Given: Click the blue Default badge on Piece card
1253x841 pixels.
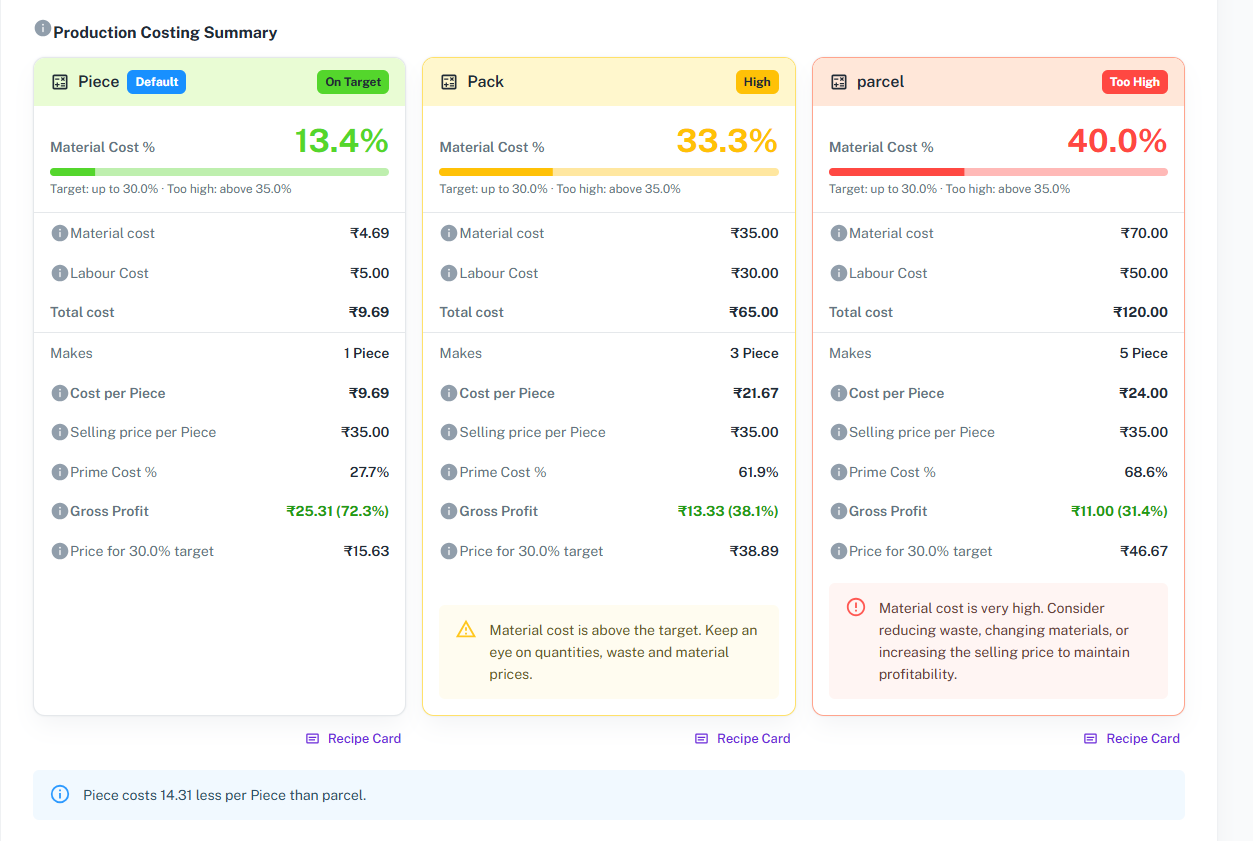Looking at the screenshot, I should pos(157,82).
